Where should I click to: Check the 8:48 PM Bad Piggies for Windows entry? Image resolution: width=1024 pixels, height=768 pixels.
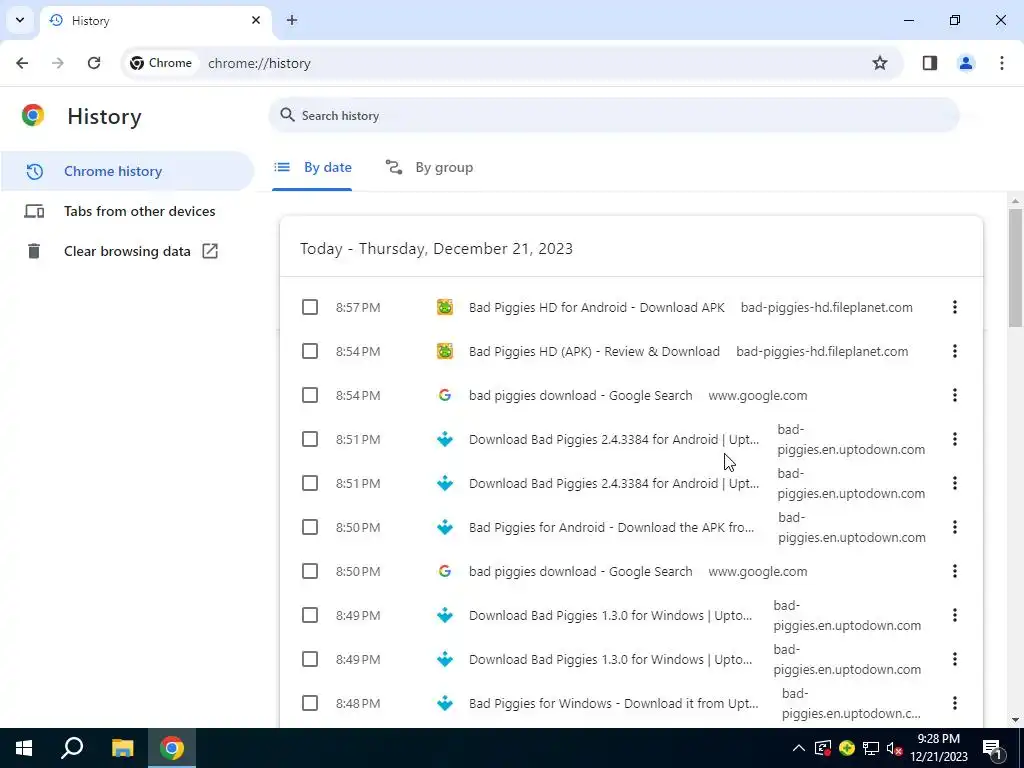(310, 703)
